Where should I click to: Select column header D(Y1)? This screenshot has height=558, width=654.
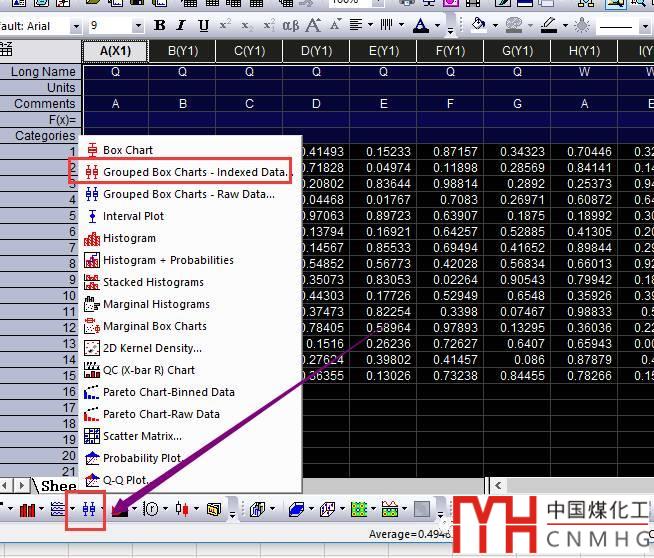[x=316, y=50]
